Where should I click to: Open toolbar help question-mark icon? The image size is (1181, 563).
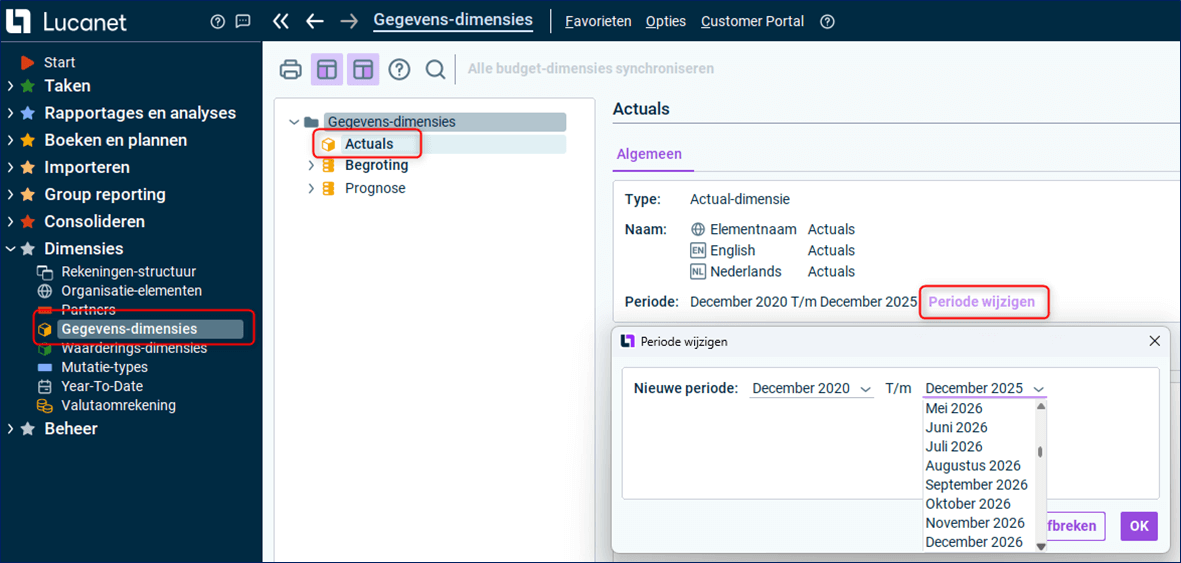point(399,69)
